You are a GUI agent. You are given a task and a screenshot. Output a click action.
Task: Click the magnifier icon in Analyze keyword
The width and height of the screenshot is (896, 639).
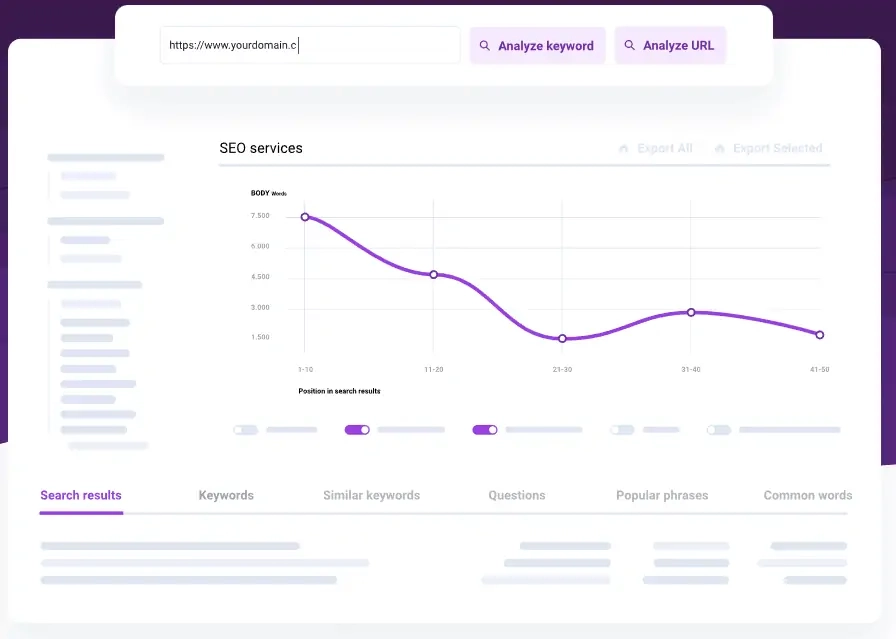485,46
